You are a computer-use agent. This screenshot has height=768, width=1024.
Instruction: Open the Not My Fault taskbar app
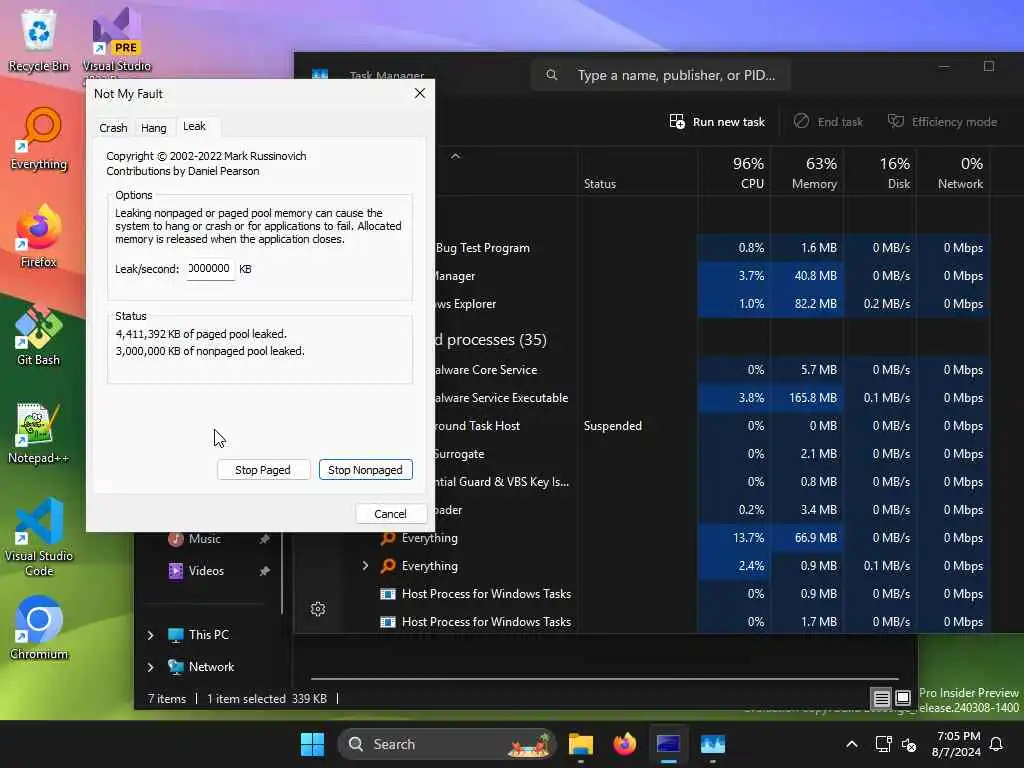point(668,744)
